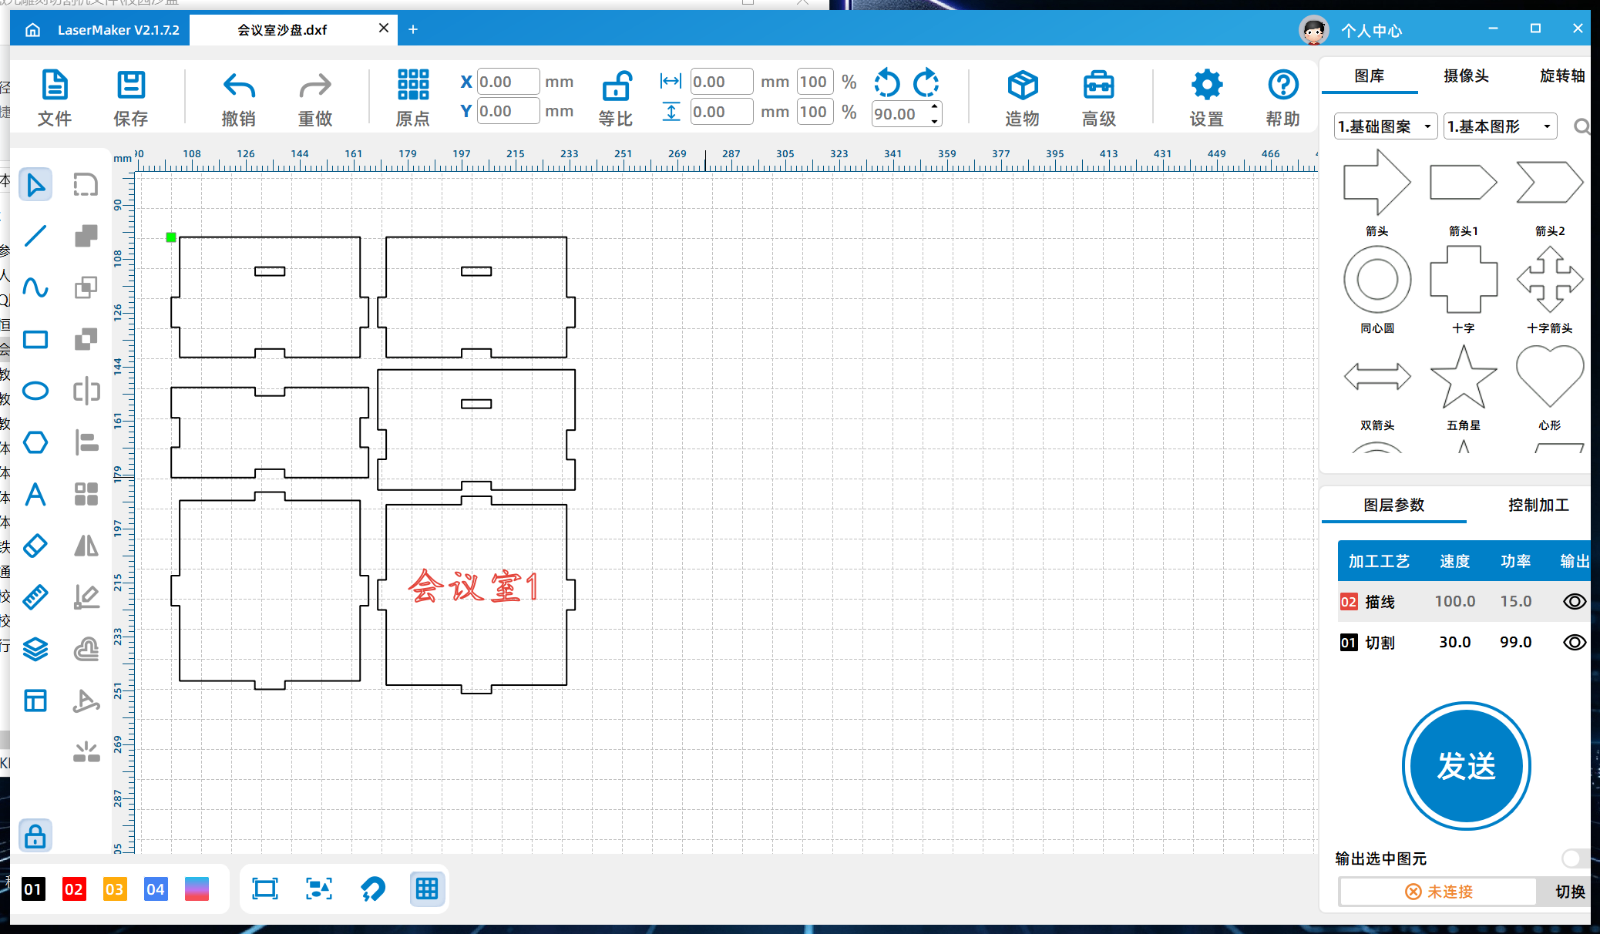Viewport: 1600px width, 934px height.
Task: Click the fit-to-frame view icon
Action: 265,889
